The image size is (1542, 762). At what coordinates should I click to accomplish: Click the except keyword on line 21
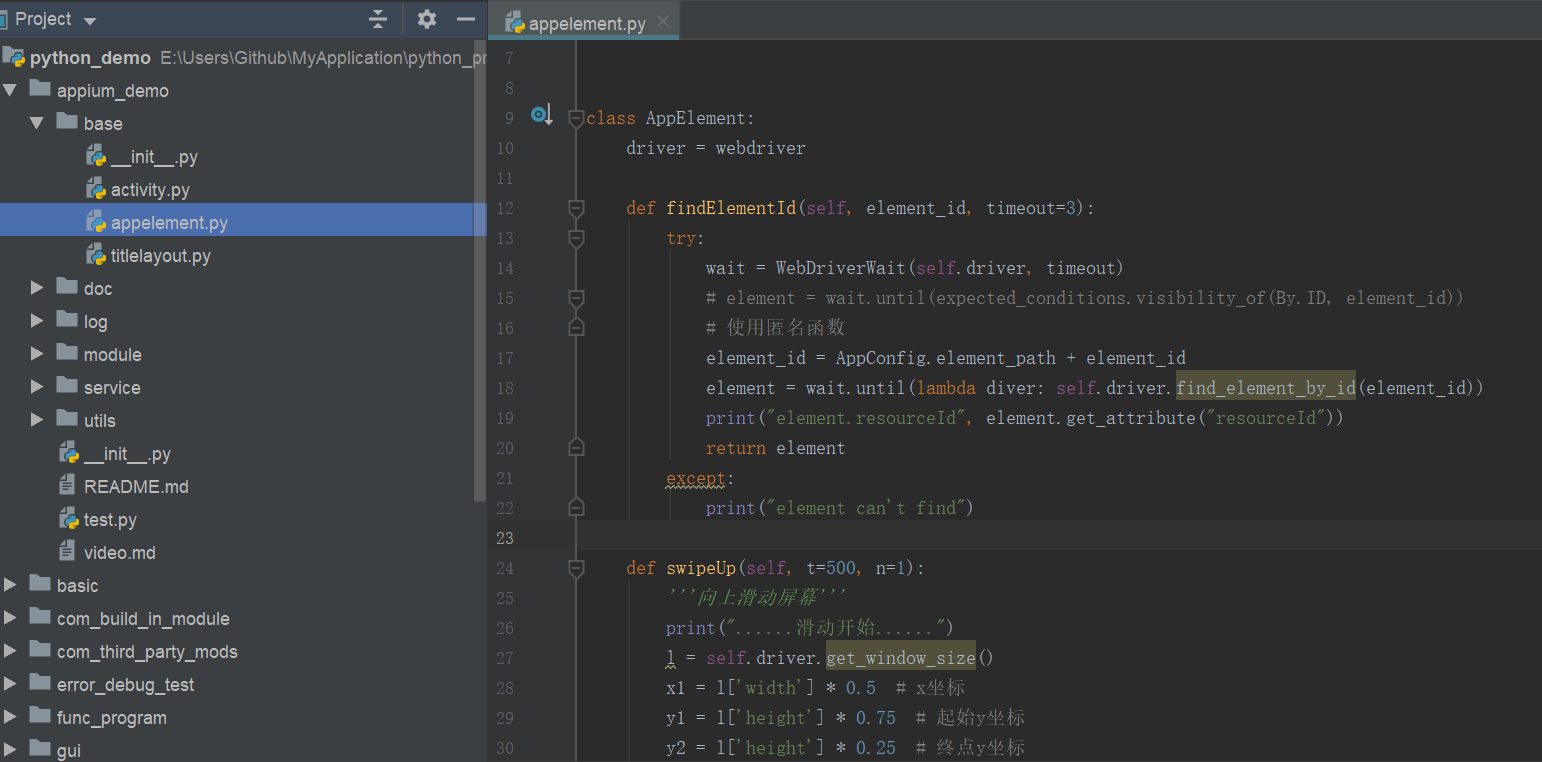[696, 479]
